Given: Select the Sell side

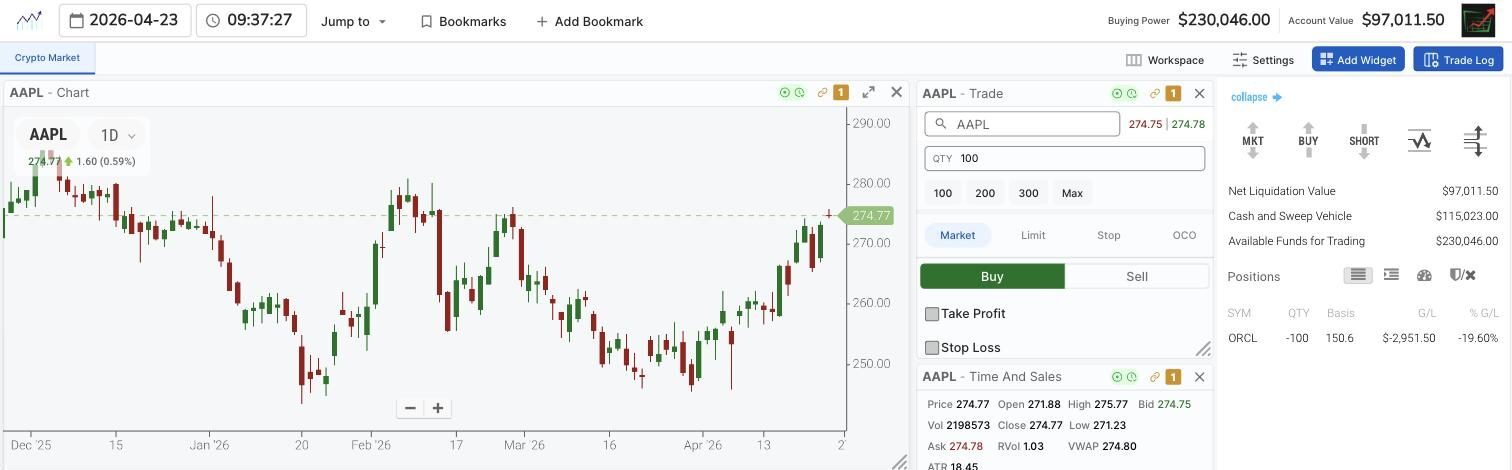Looking at the screenshot, I should (1137, 276).
